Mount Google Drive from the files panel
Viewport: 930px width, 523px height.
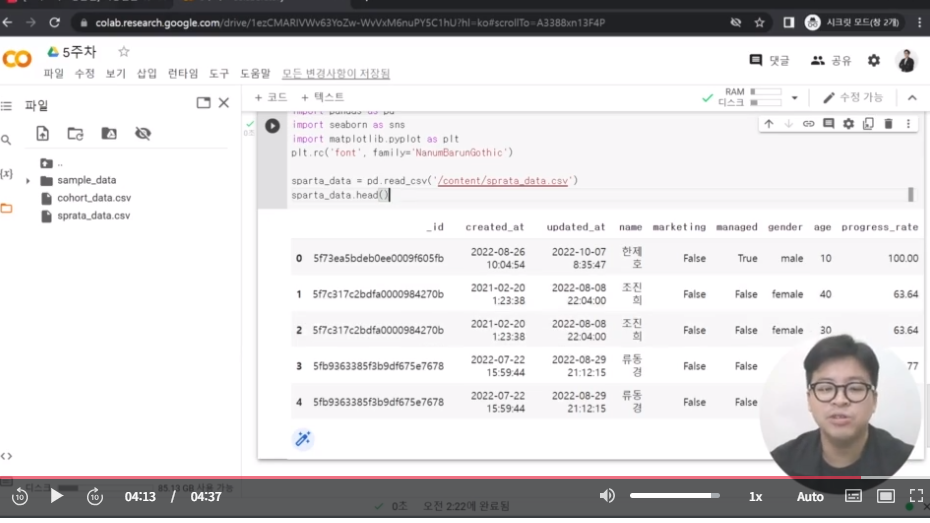coord(109,133)
